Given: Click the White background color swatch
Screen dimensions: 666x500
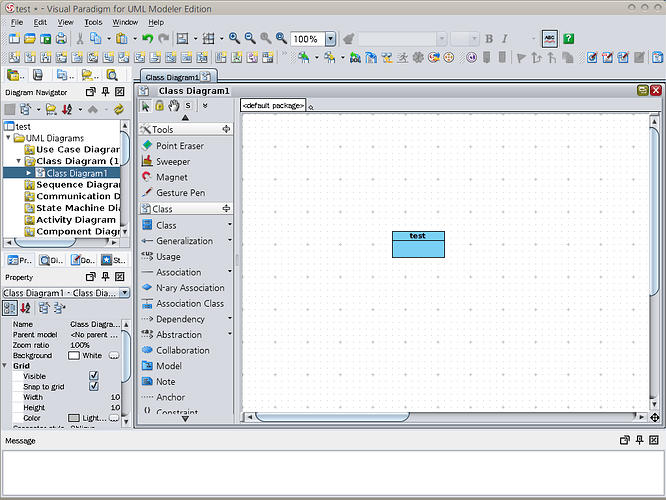Looking at the screenshot, I should coord(74,355).
